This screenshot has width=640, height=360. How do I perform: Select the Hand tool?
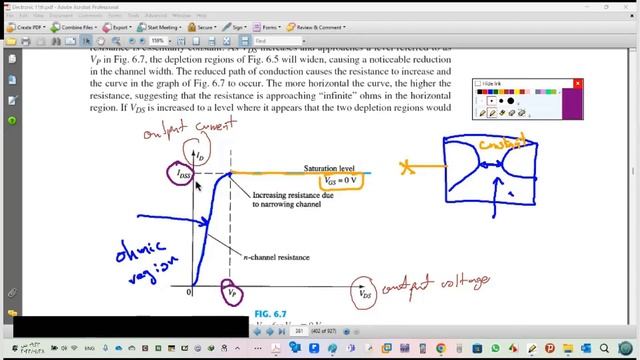click(x=100, y=41)
